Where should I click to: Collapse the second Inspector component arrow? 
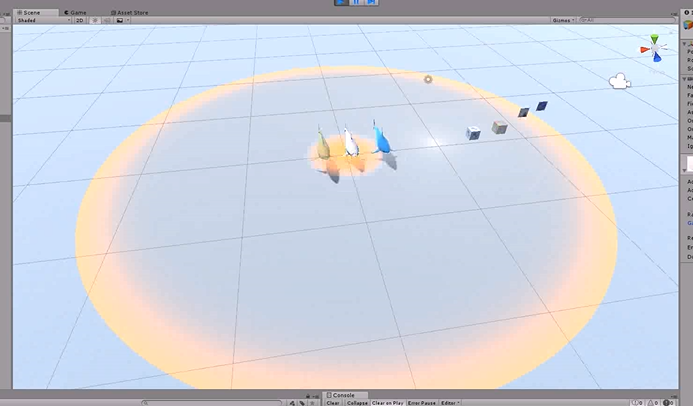[685, 79]
